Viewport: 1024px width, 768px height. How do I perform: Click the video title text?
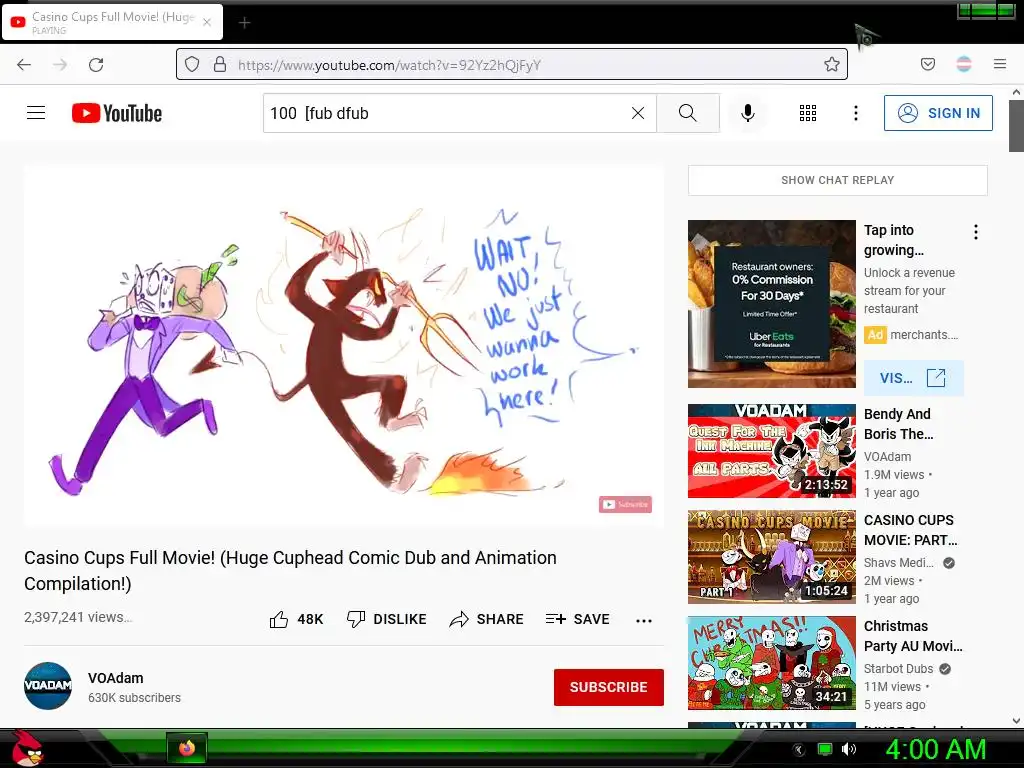[291, 570]
